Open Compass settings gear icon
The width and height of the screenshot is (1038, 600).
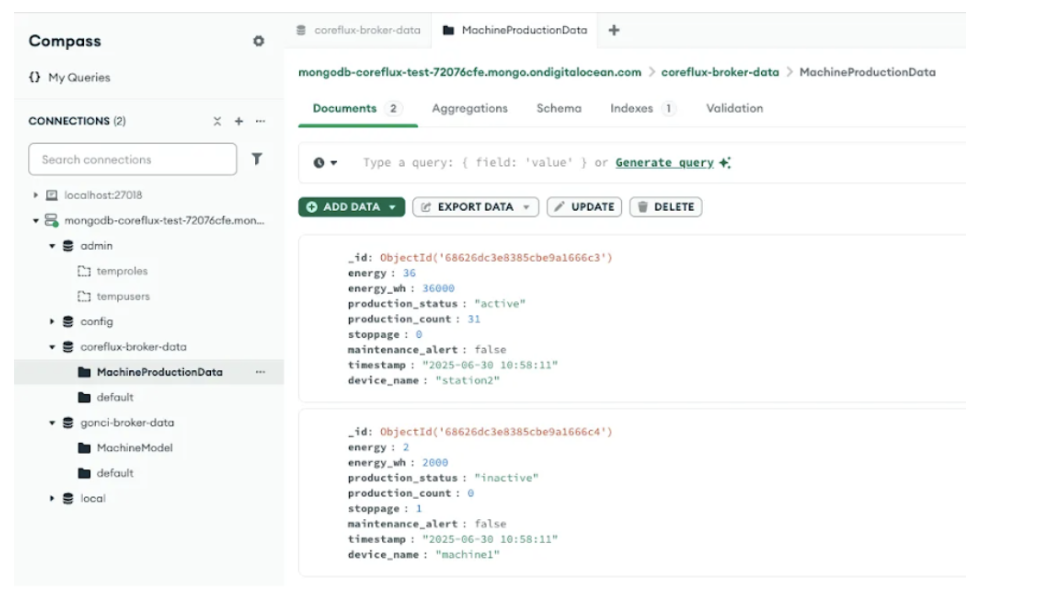point(259,41)
